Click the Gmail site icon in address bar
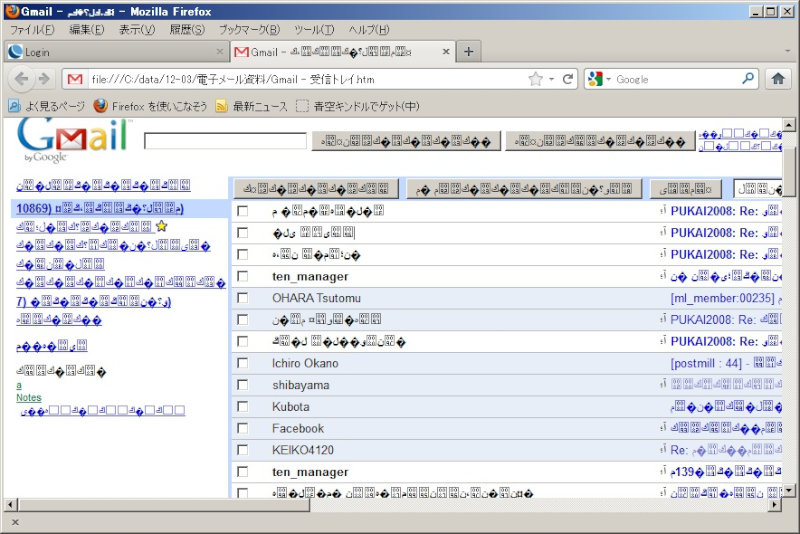Image resolution: width=800 pixels, height=534 pixels. click(x=75, y=79)
